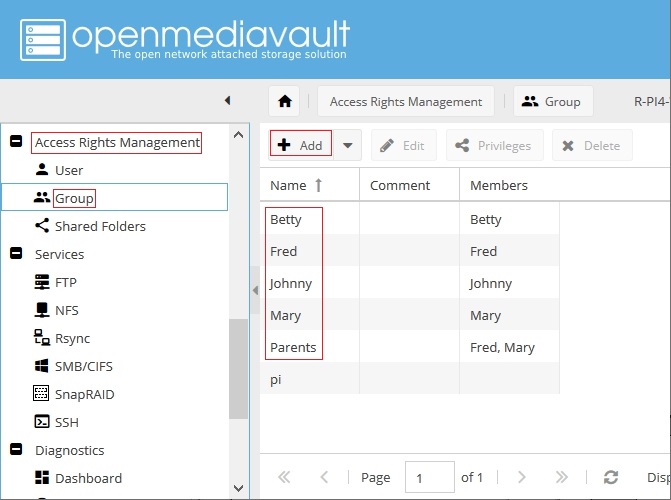
Task: Collapse the Access Rights Management section
Action: [16, 142]
